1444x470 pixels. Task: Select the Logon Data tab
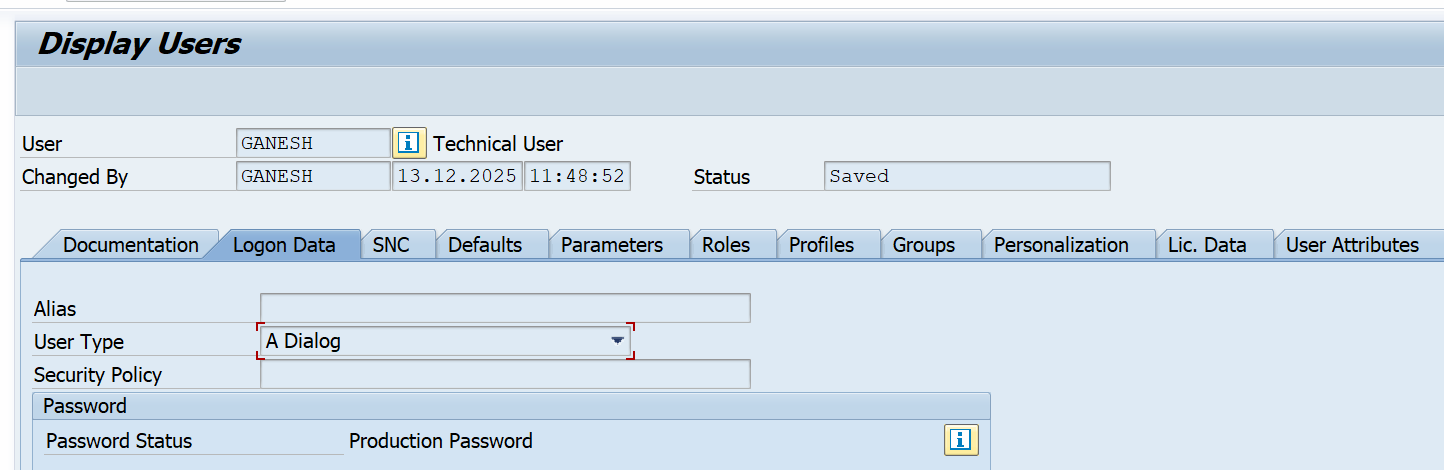pyautogui.click(x=284, y=245)
